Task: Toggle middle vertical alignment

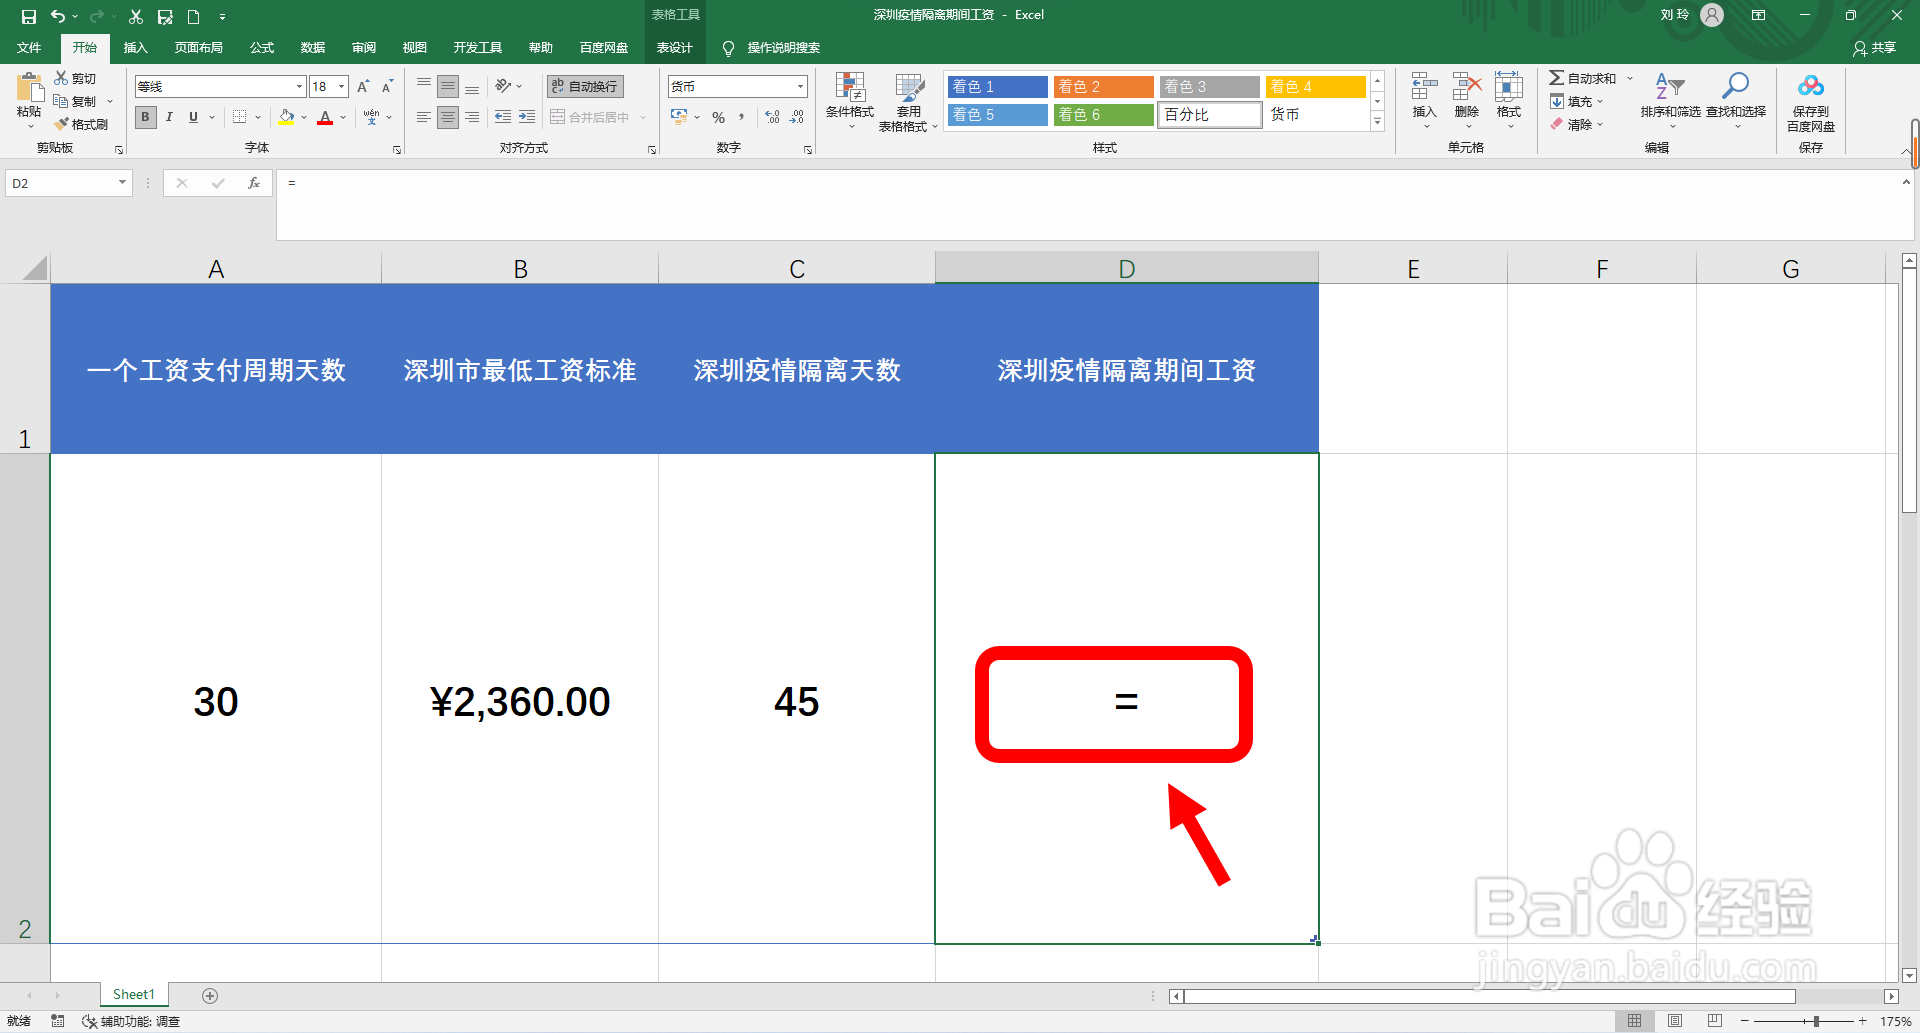Action: (x=448, y=87)
